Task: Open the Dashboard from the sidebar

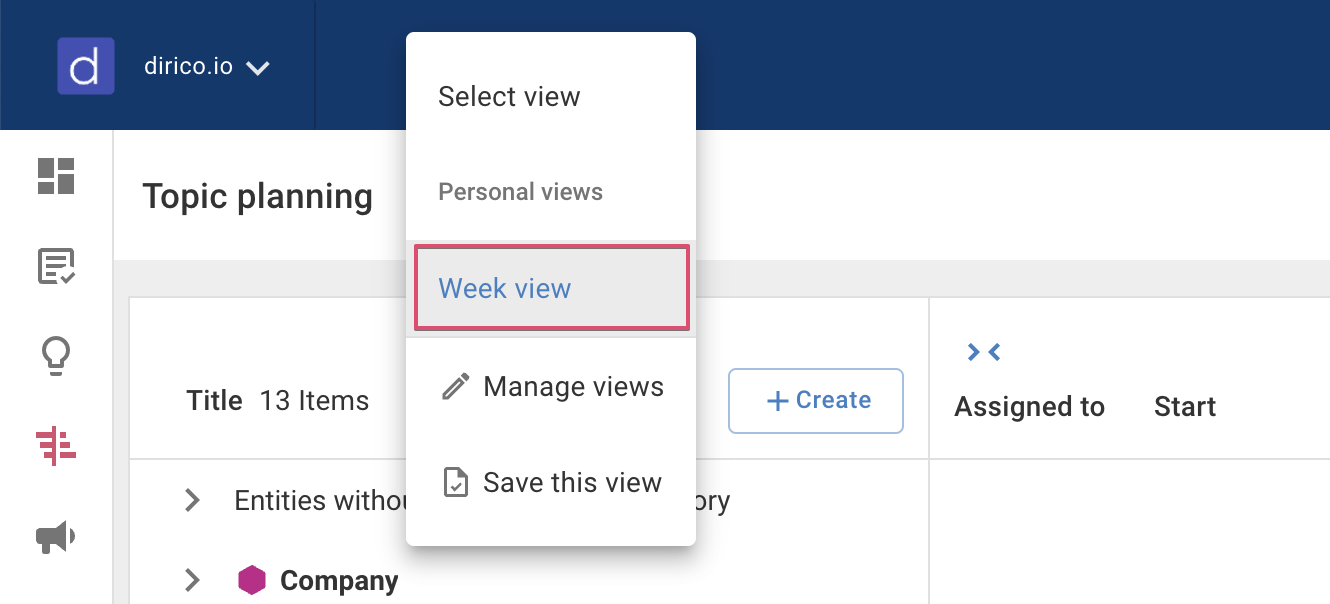Action: pyautogui.click(x=55, y=177)
